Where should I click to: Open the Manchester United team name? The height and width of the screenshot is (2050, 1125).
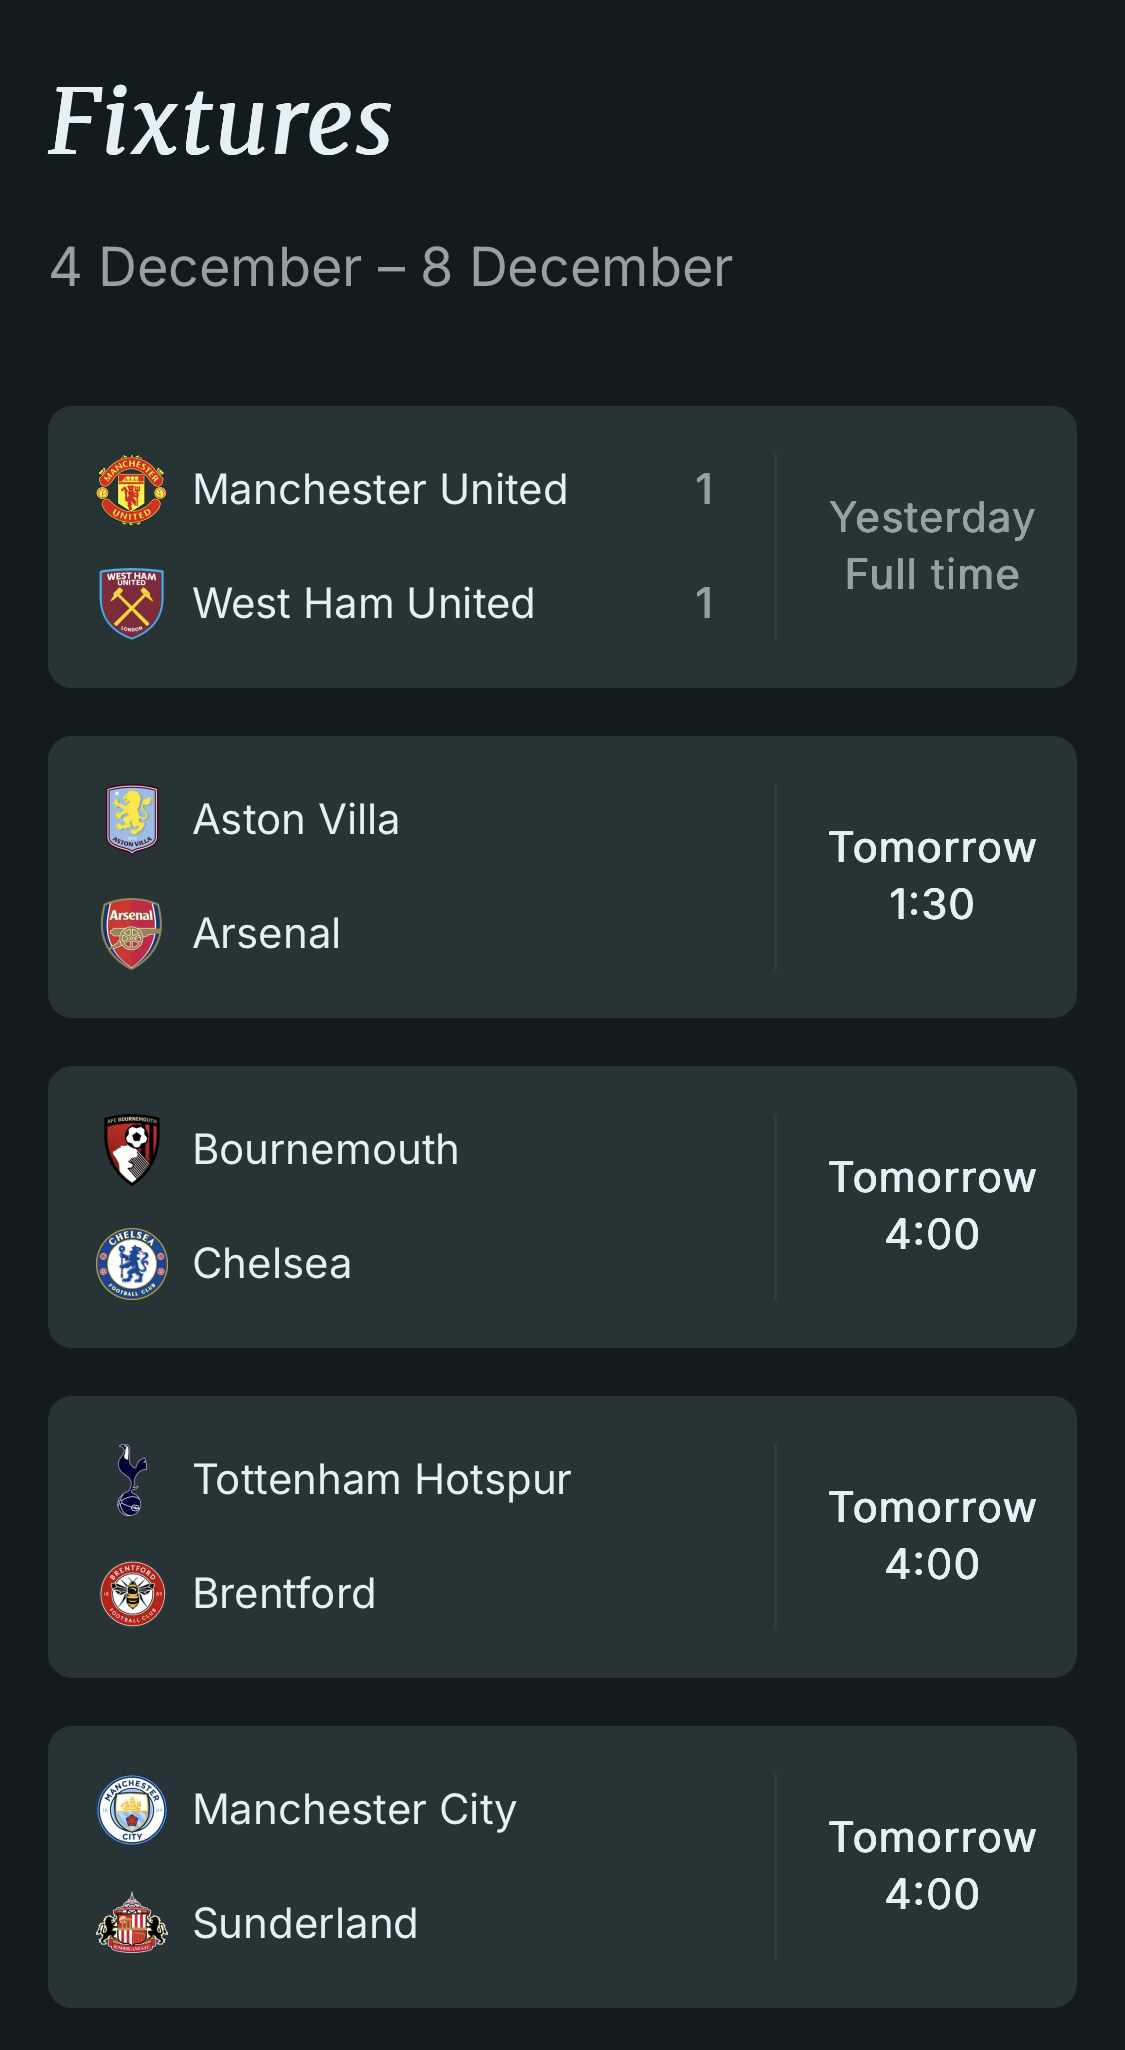pos(380,490)
